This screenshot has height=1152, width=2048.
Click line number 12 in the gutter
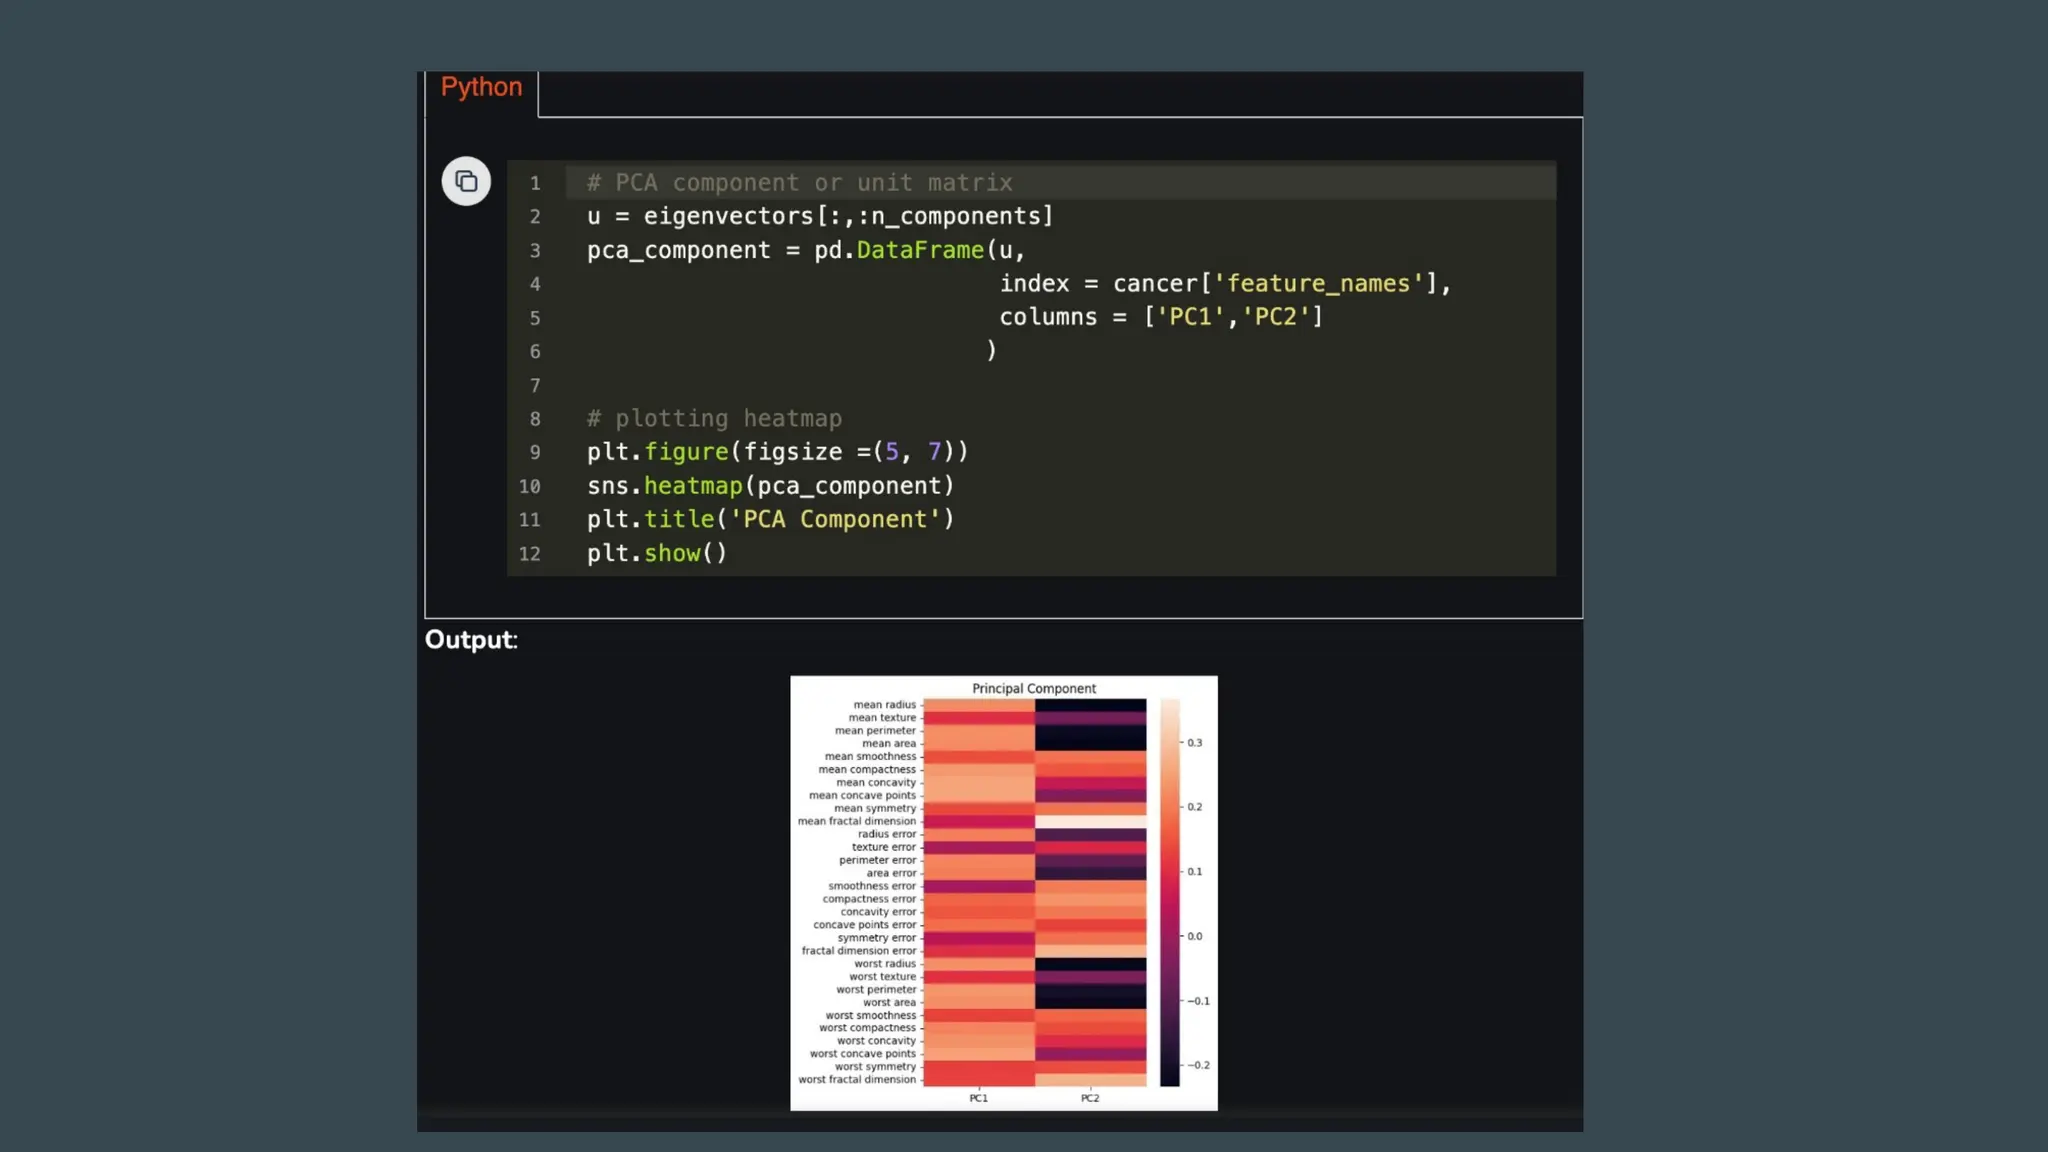click(x=529, y=554)
